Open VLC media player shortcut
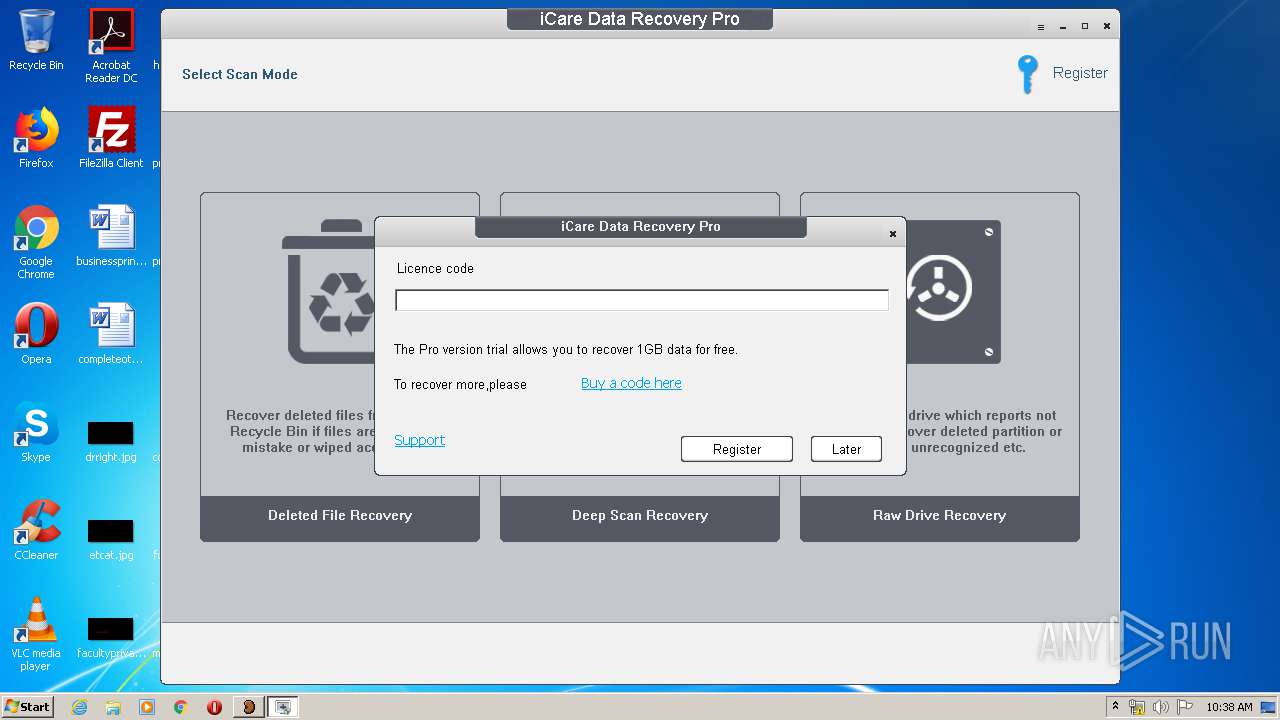Viewport: 1280px width, 720px height. [36, 634]
